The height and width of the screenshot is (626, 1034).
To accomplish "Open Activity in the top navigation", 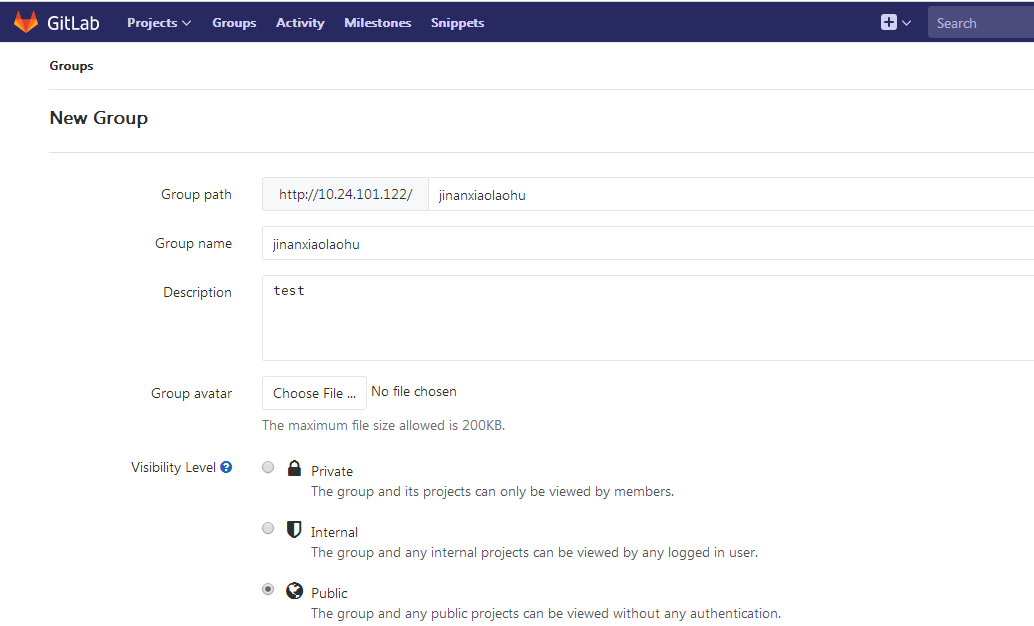I will point(300,22).
